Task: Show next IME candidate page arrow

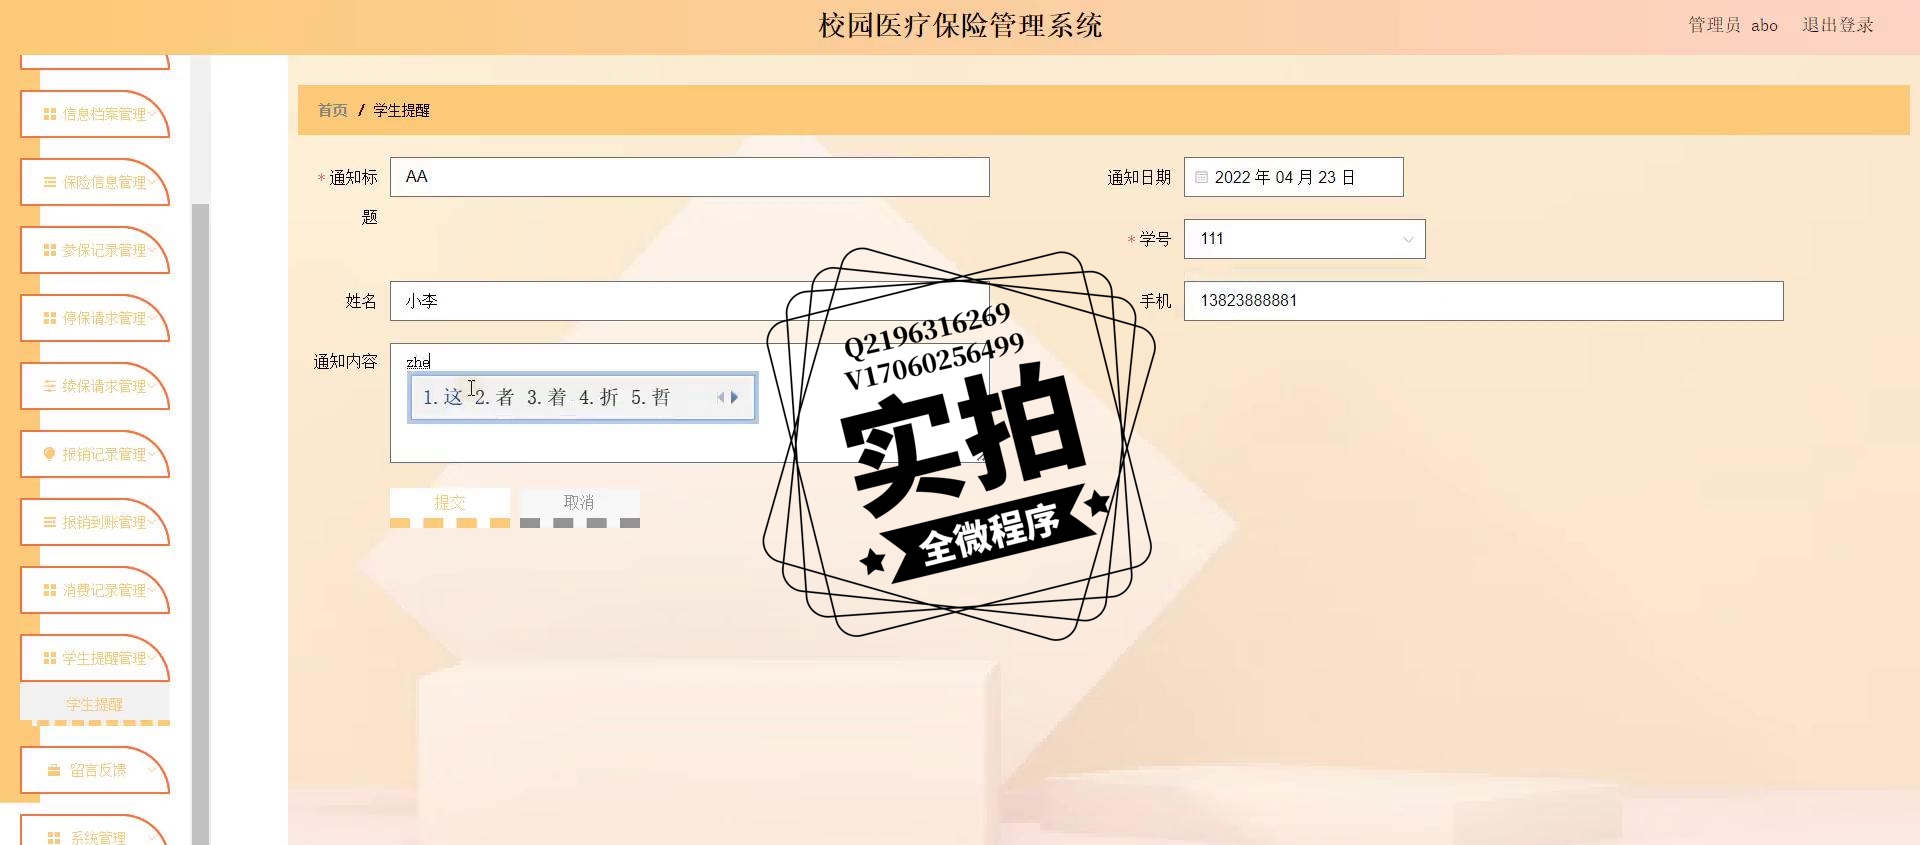Action: tap(735, 397)
